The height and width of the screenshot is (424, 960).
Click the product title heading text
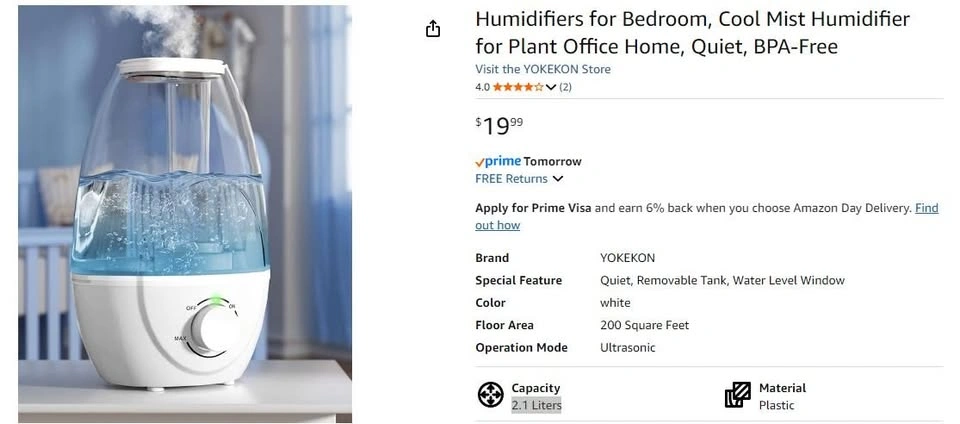pyautogui.click(x=692, y=33)
